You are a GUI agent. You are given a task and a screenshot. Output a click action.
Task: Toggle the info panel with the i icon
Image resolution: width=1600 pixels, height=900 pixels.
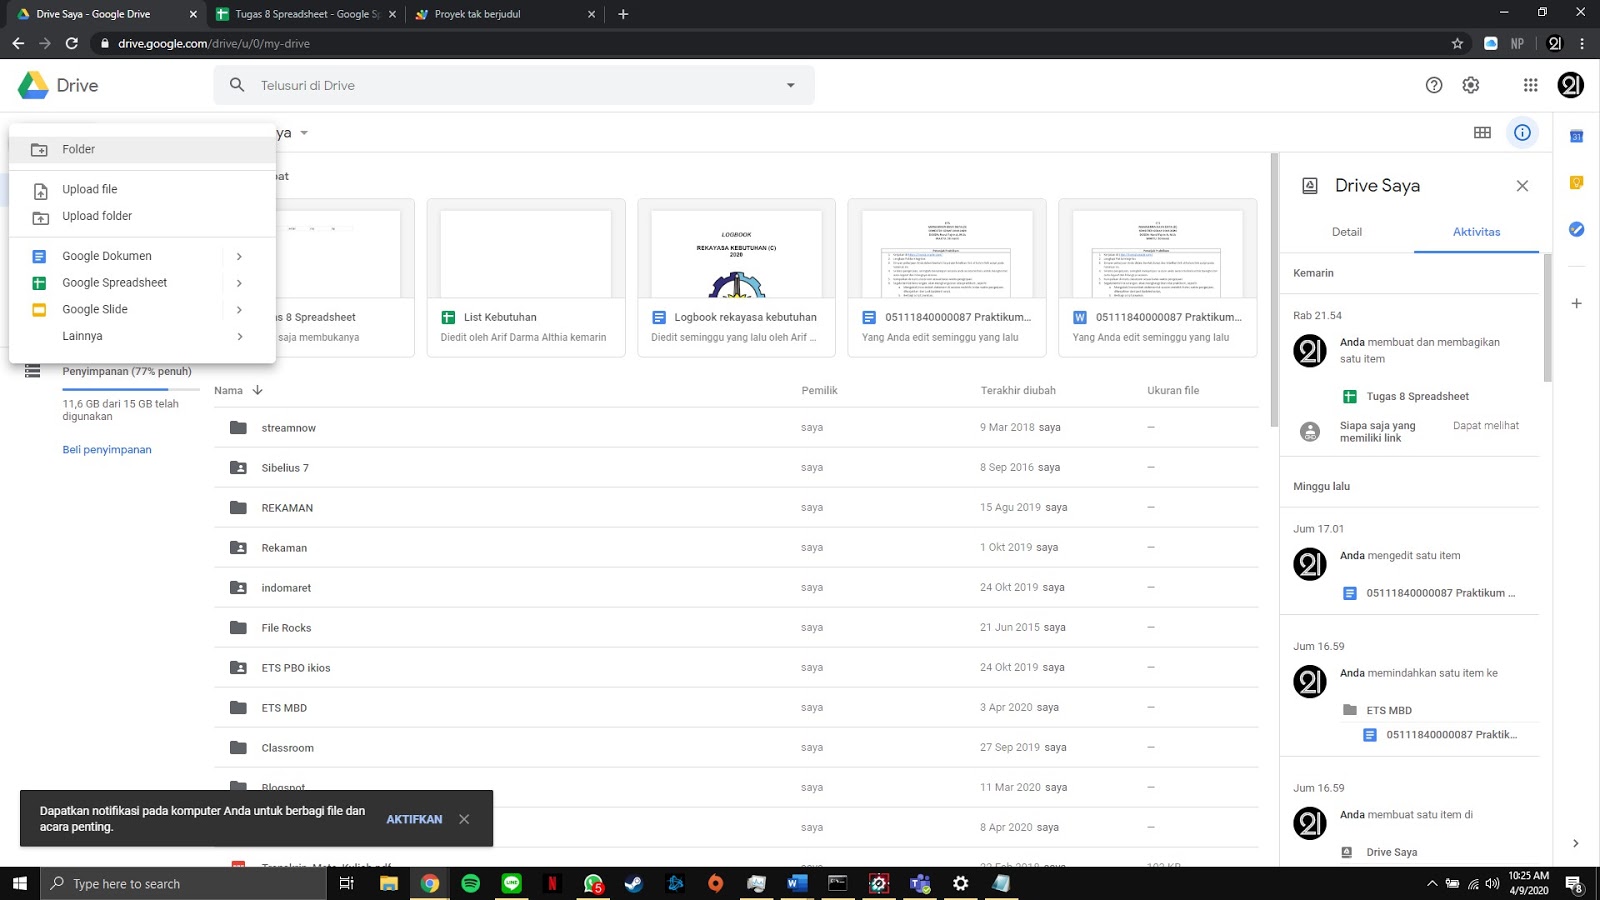coord(1522,132)
